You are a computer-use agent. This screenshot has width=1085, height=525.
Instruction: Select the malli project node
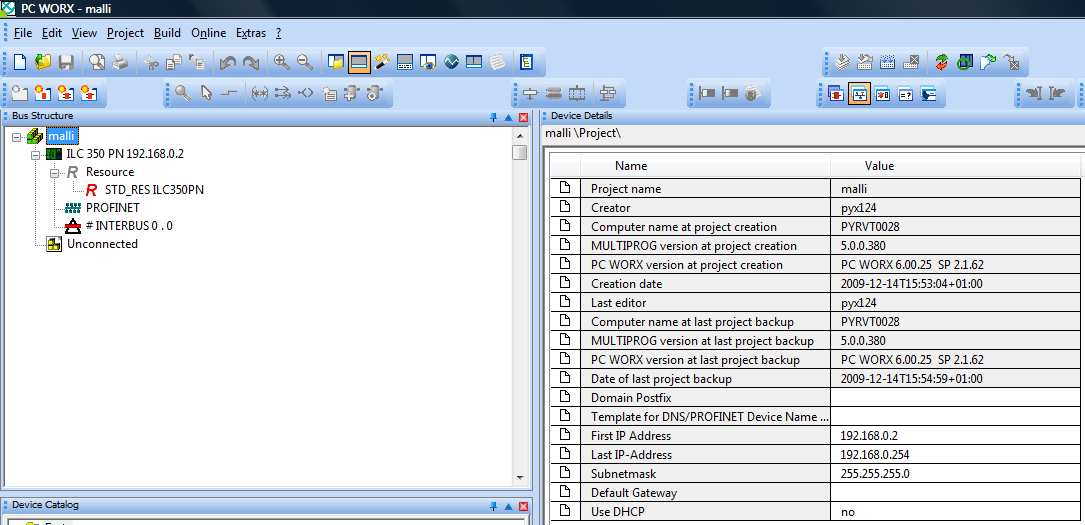[x=61, y=136]
